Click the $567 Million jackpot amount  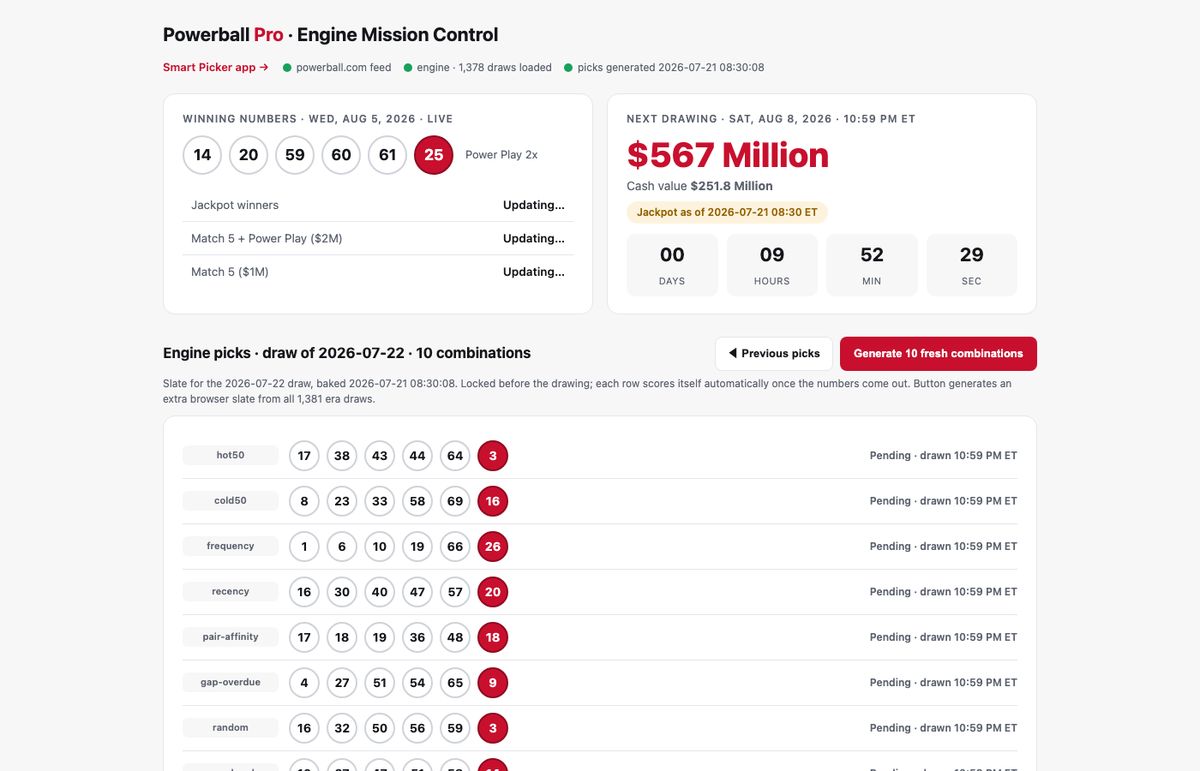pyautogui.click(x=728, y=155)
